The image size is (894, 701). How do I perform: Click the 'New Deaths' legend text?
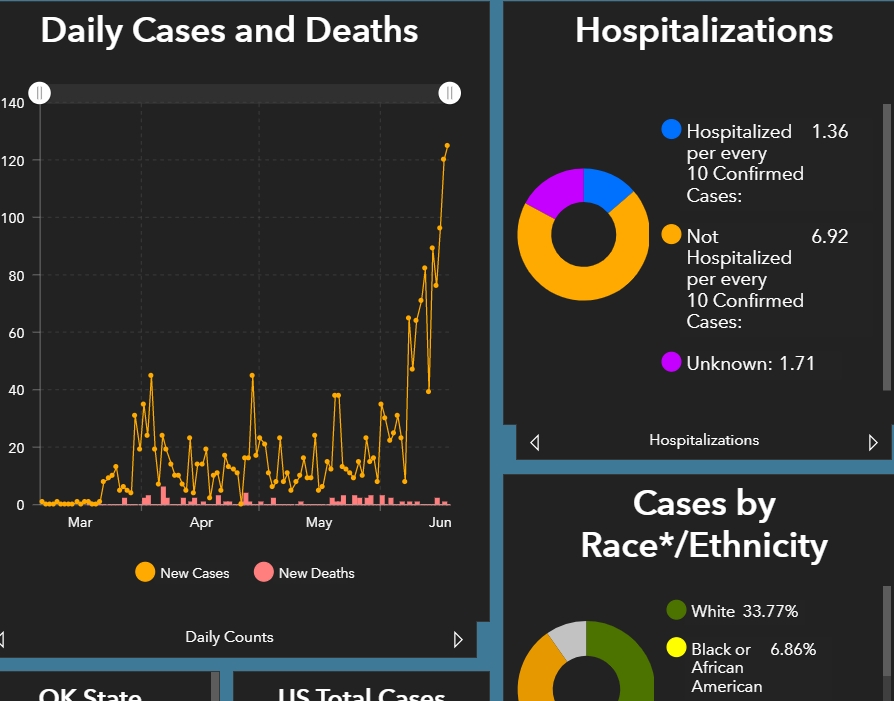[316, 573]
